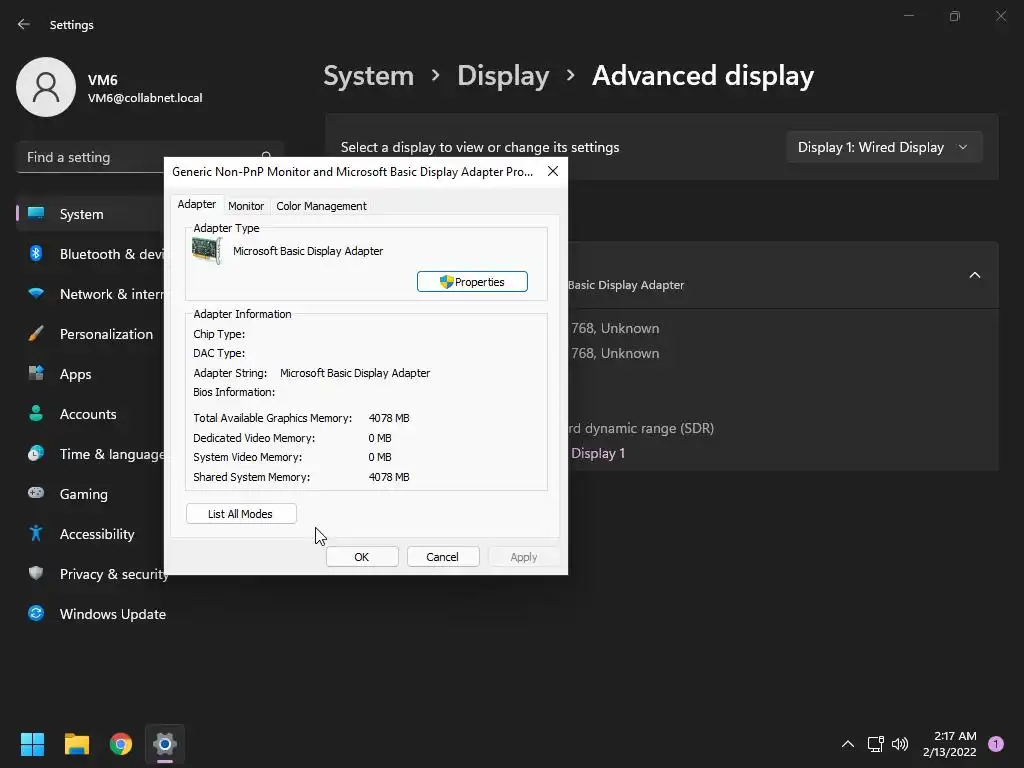Click the volume speaker tray icon
This screenshot has height=768, width=1024.
900,744
